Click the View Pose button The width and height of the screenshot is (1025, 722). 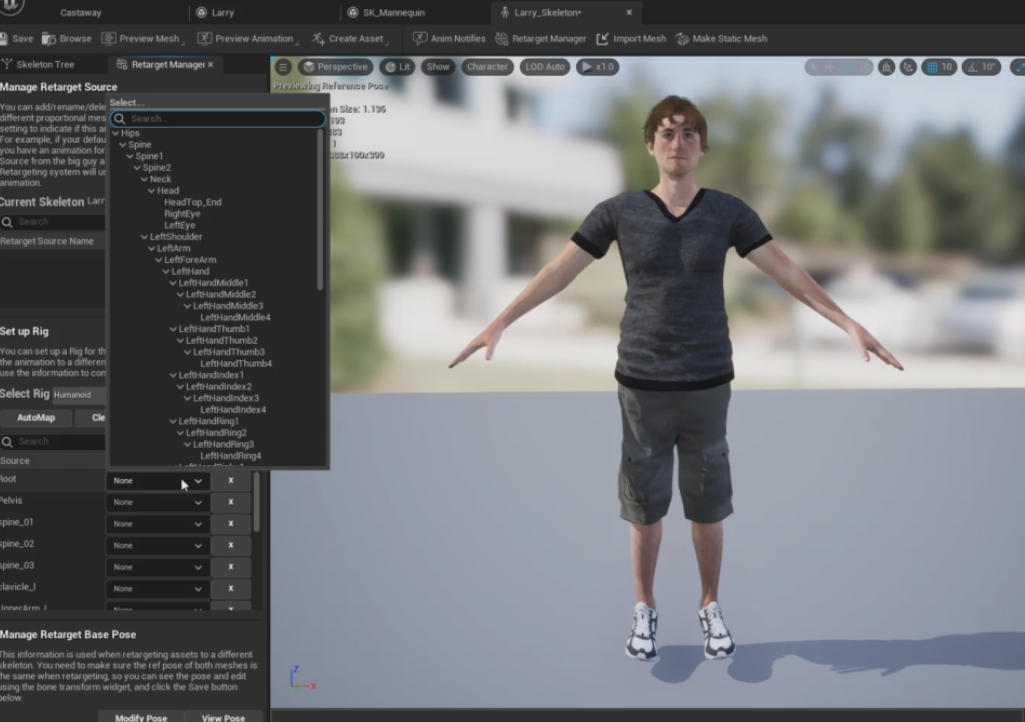tap(223, 717)
